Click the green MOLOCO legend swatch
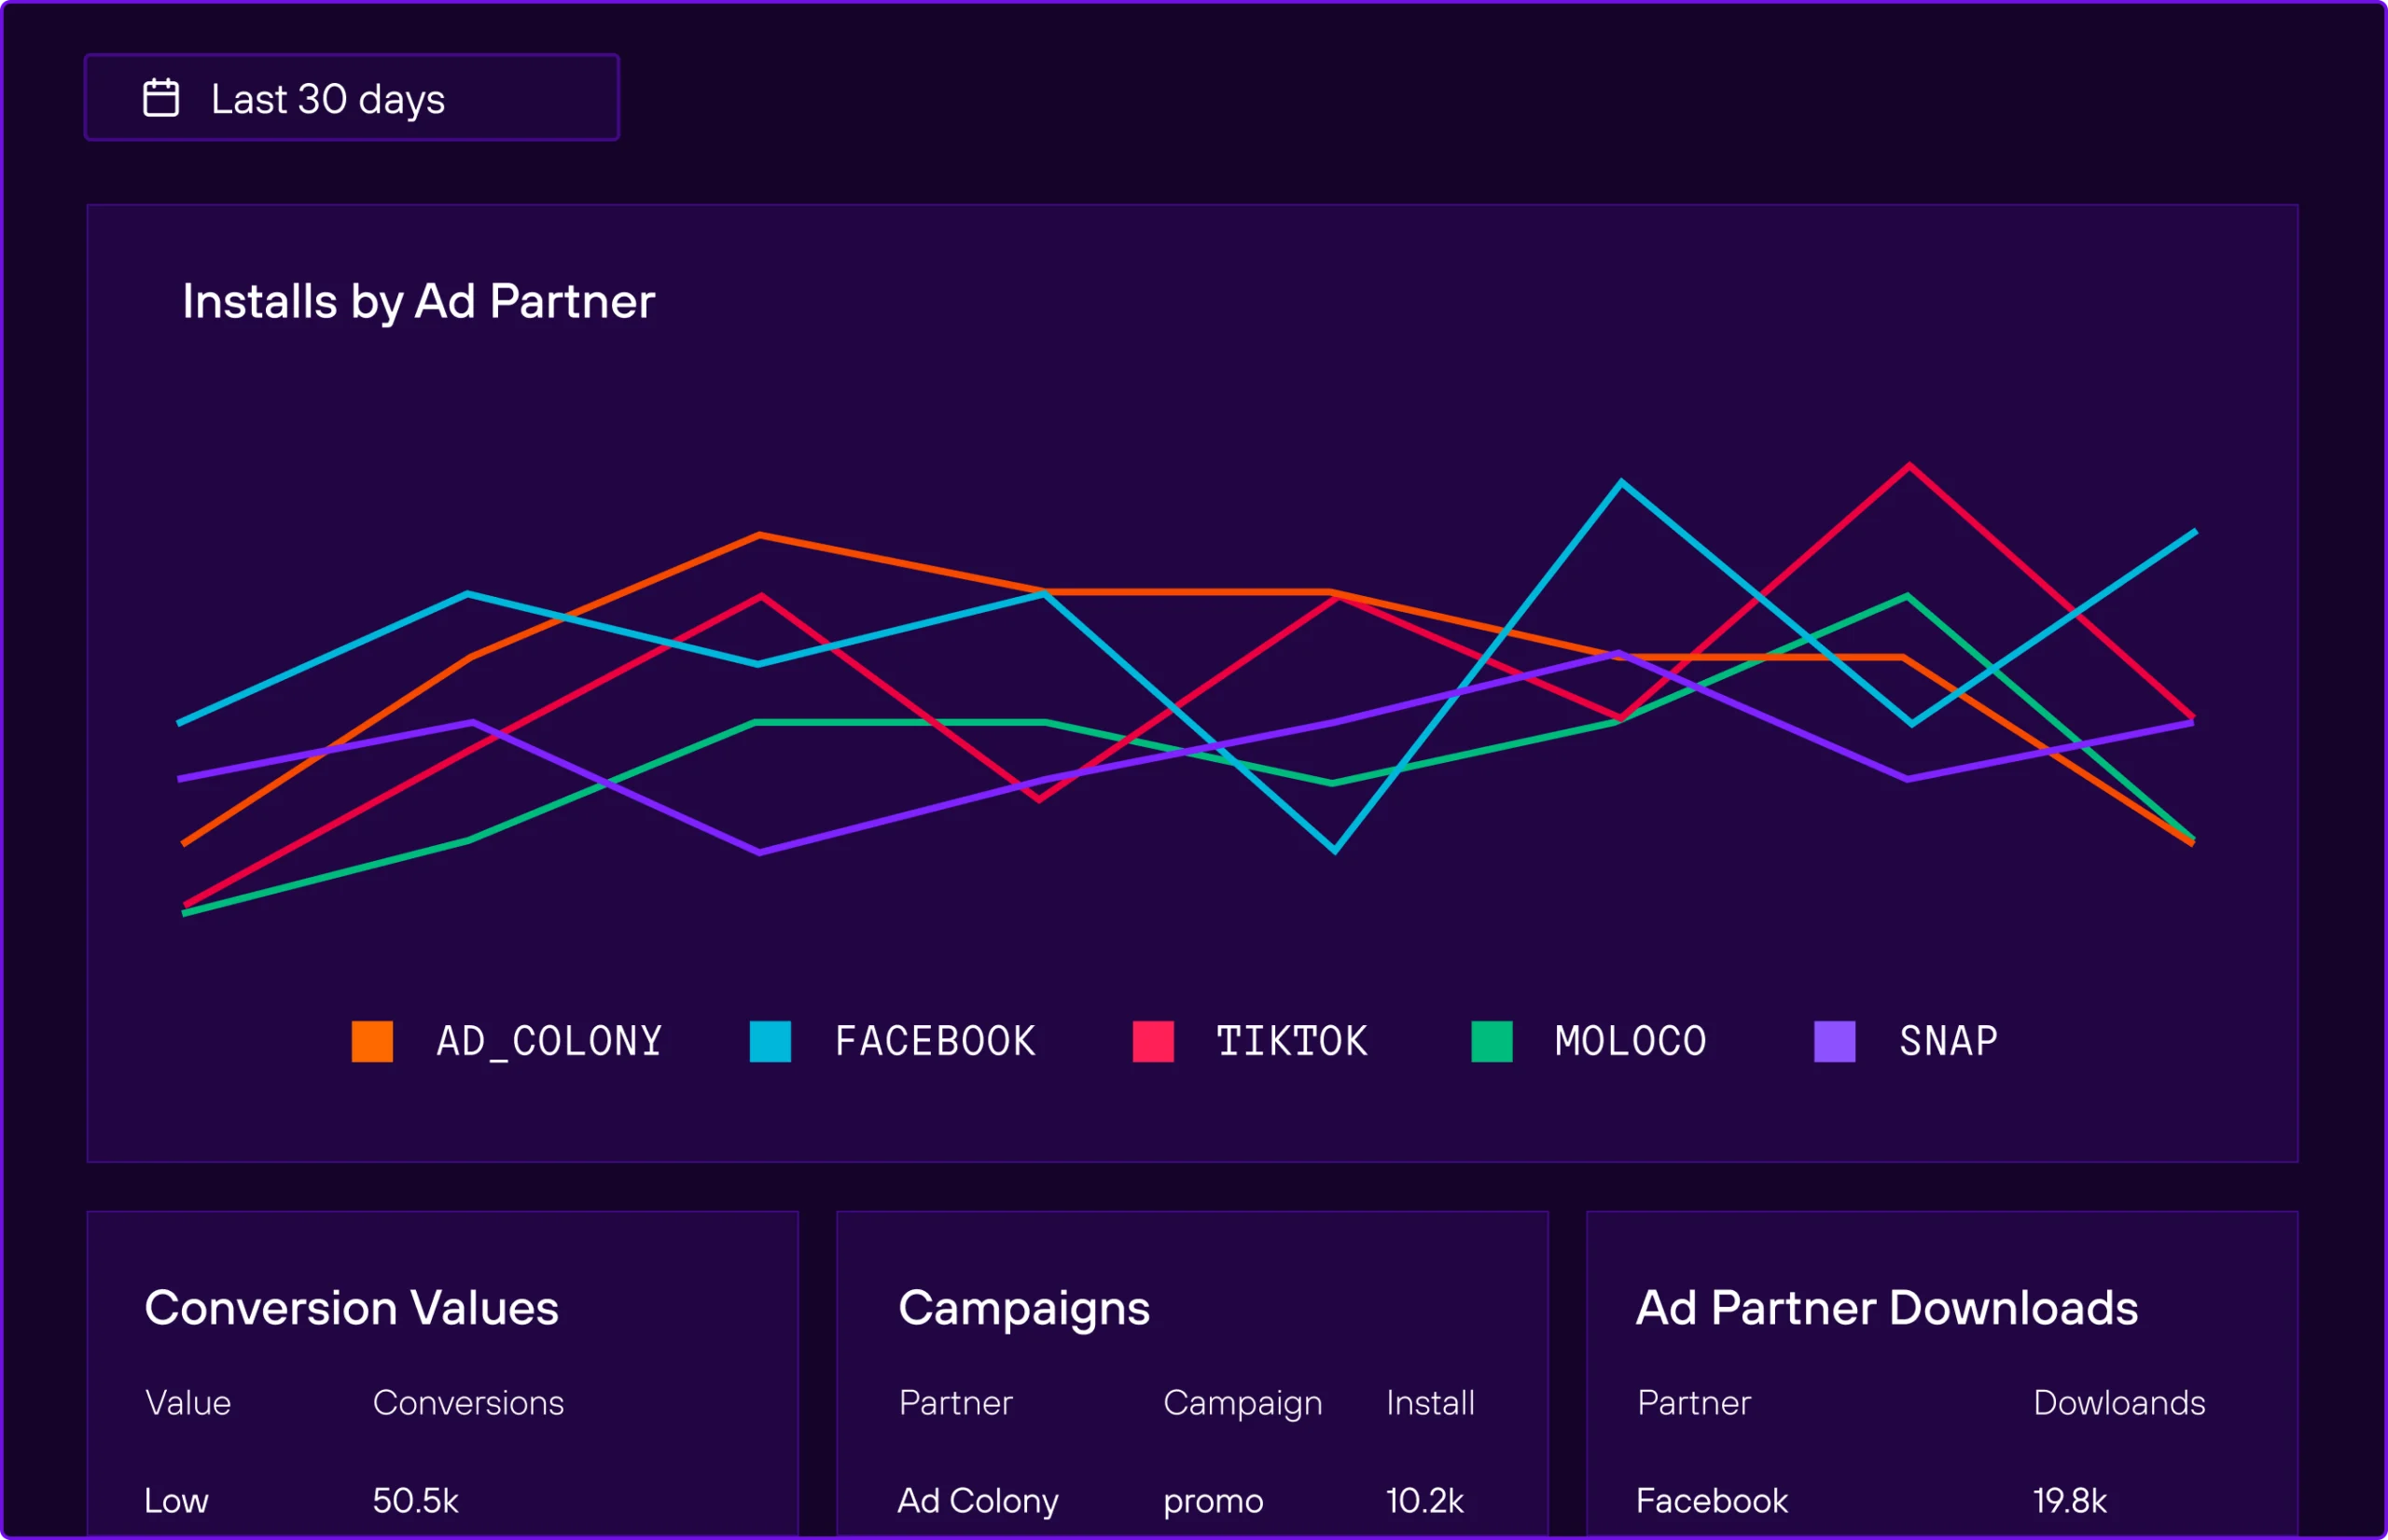Screen dimensions: 2388x1540 click(1491, 1041)
